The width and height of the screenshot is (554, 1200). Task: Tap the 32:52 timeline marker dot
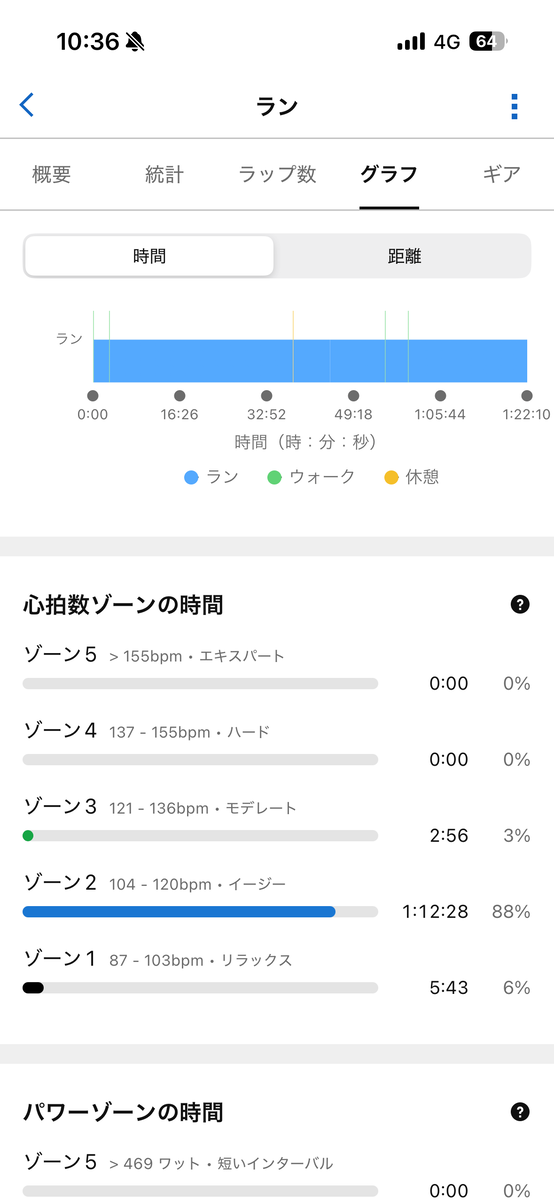266,396
